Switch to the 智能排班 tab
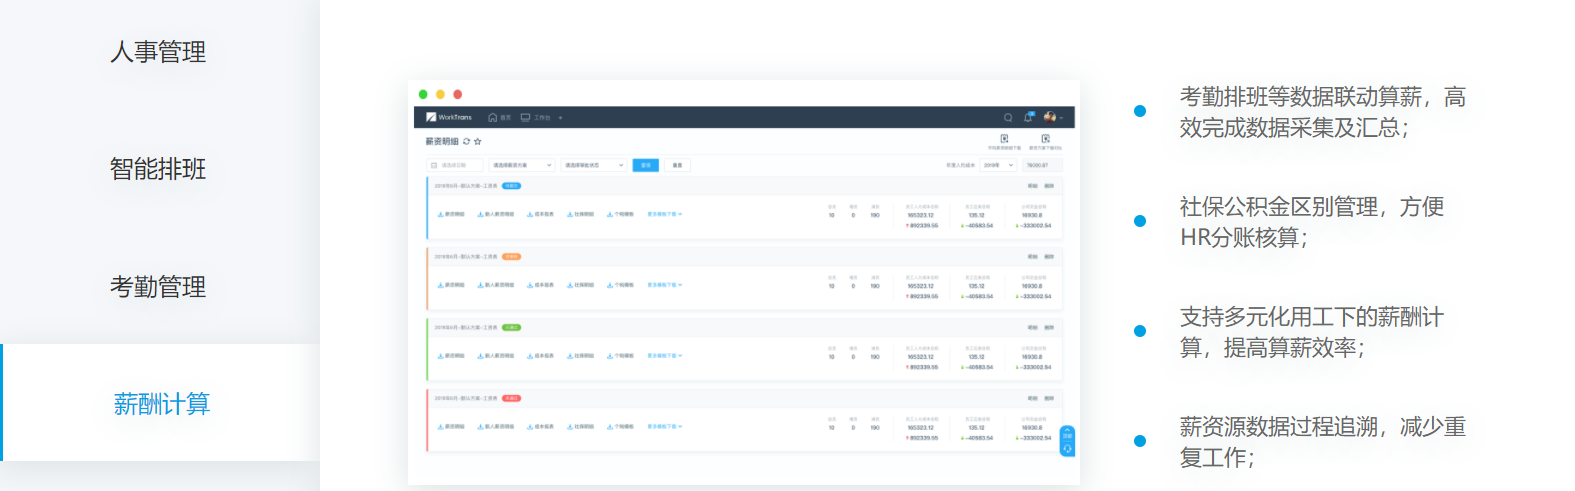1575x491 pixels. (158, 169)
